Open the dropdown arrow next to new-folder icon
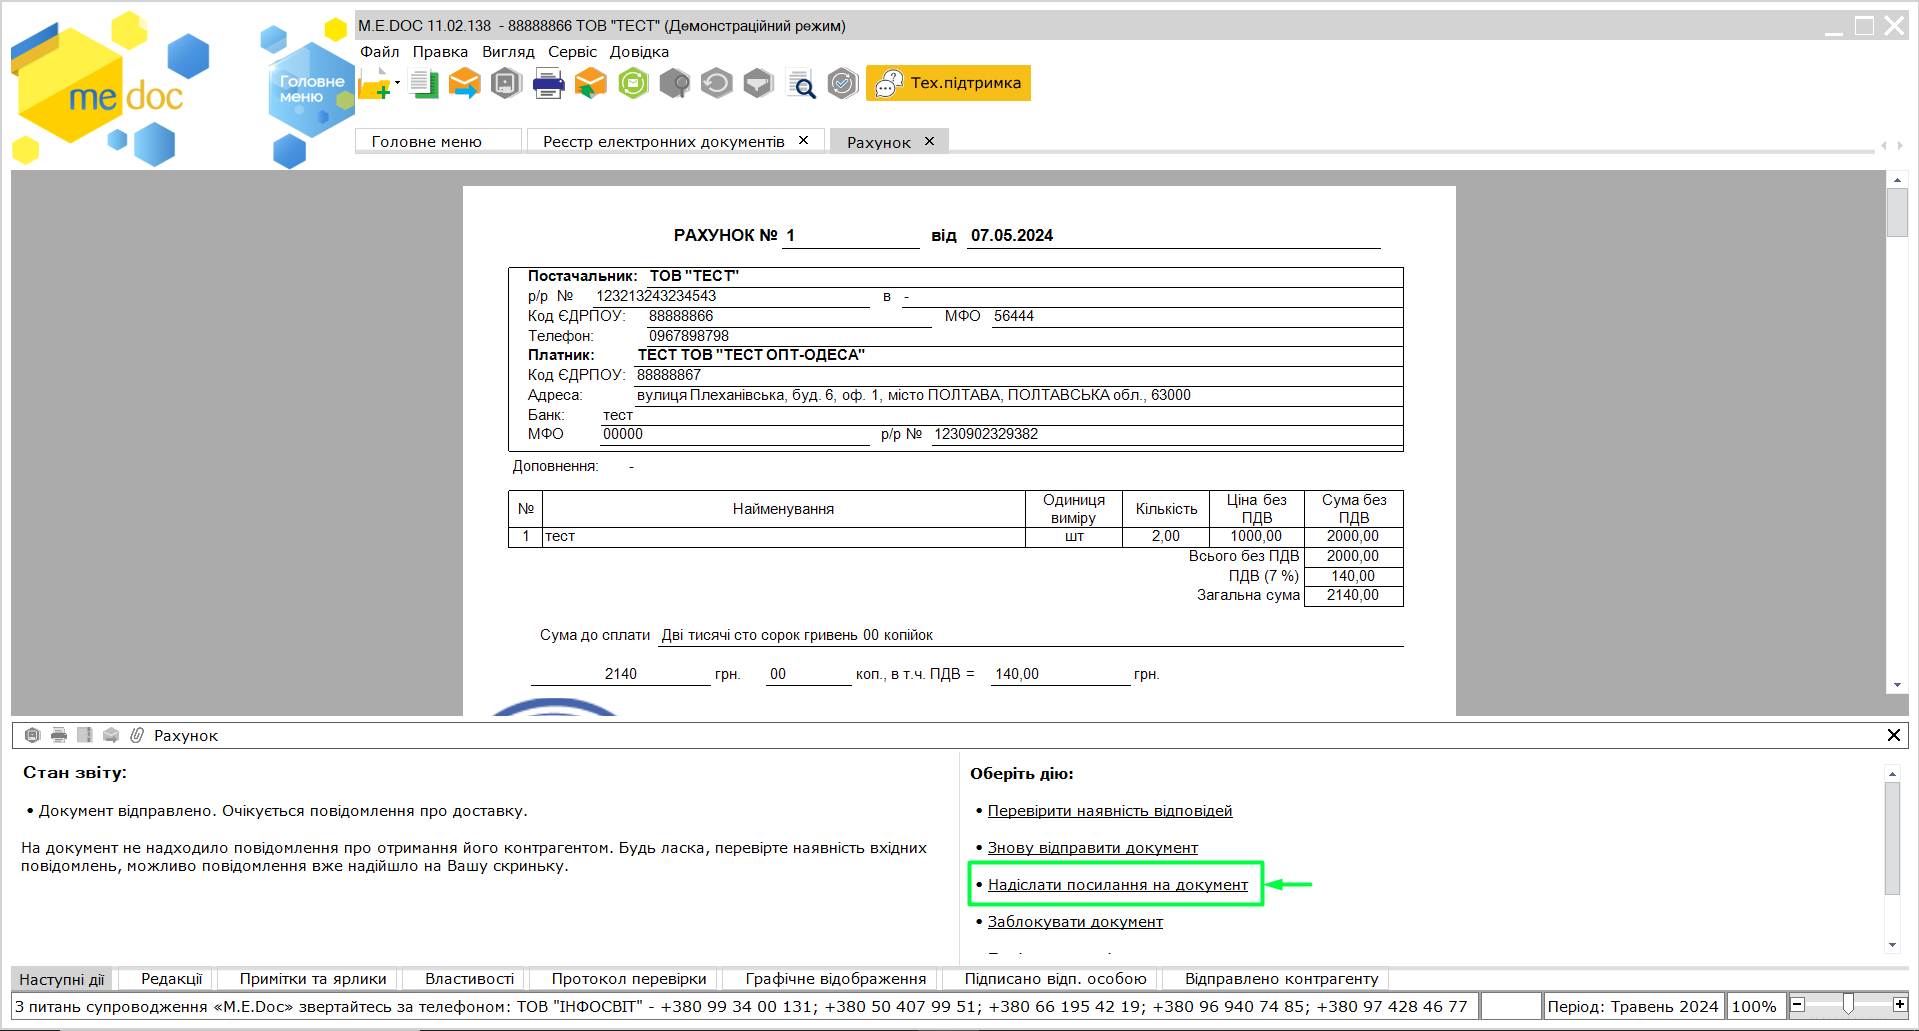The height and width of the screenshot is (1031, 1919). click(397, 83)
